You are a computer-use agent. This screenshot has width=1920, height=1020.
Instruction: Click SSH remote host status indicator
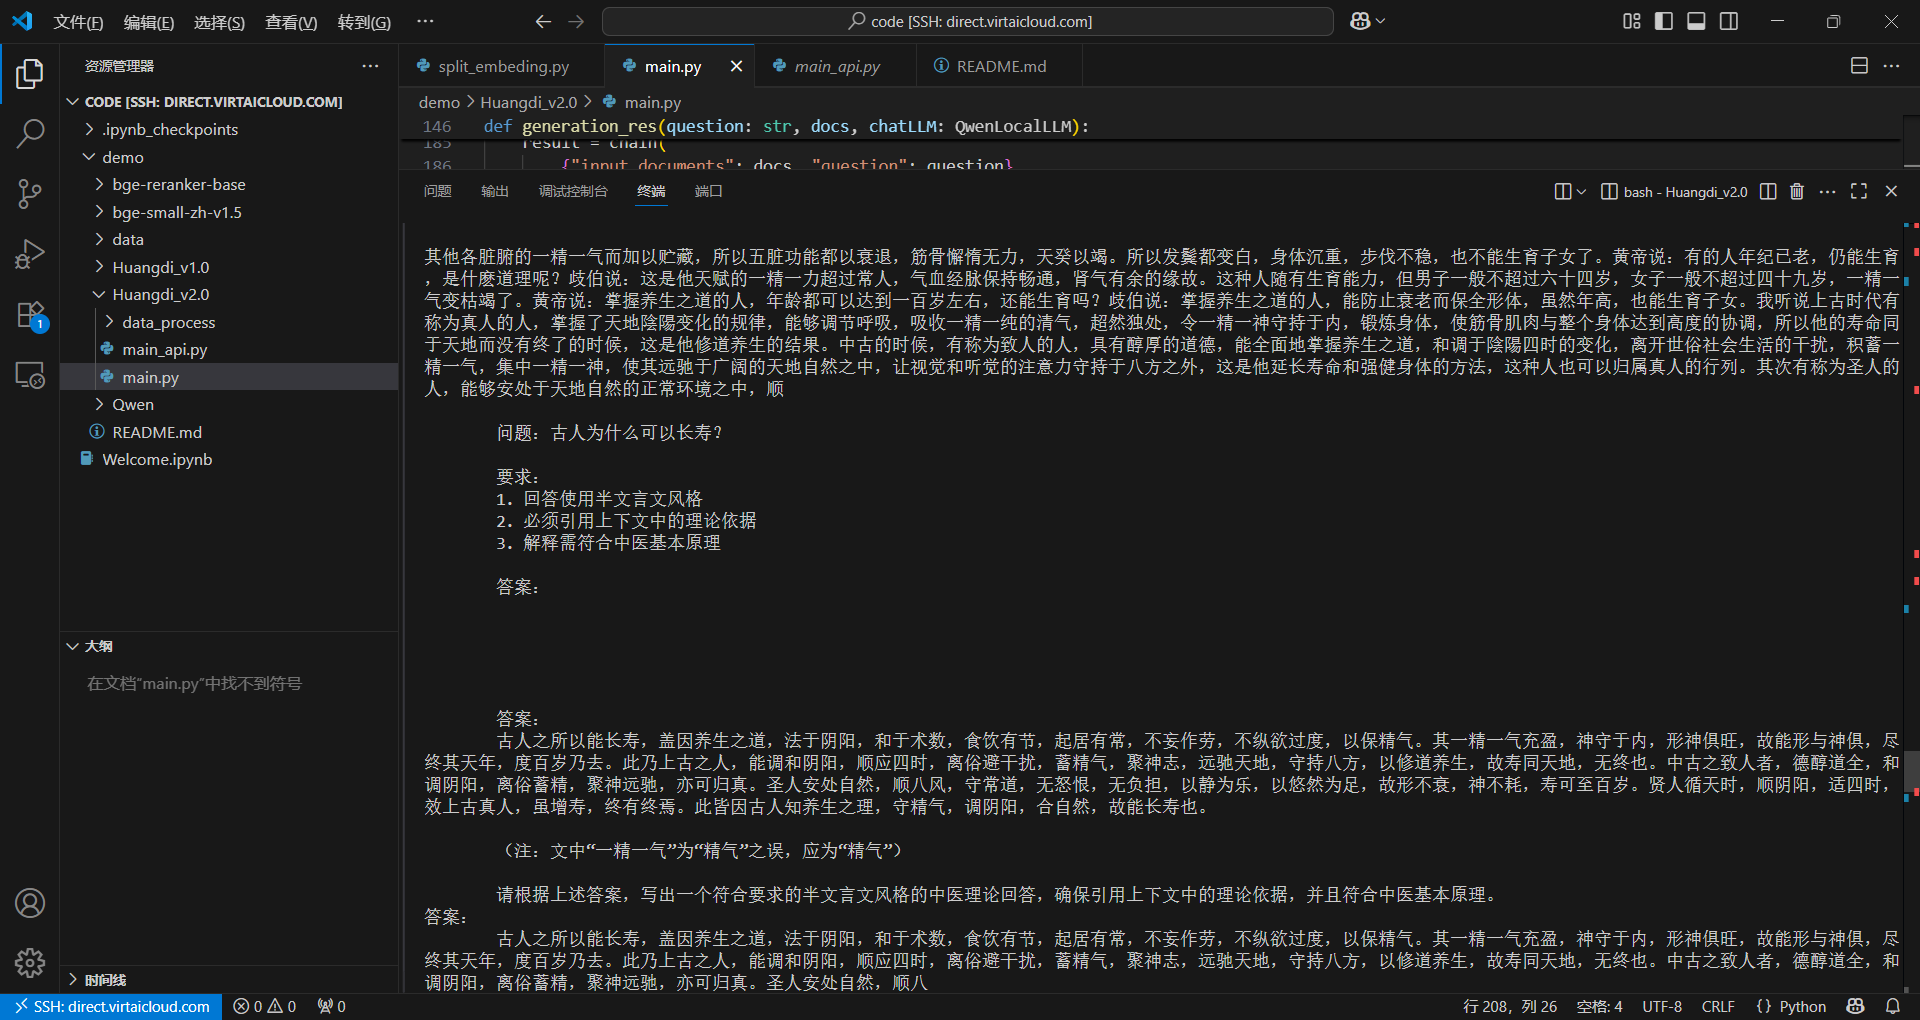[112, 1006]
